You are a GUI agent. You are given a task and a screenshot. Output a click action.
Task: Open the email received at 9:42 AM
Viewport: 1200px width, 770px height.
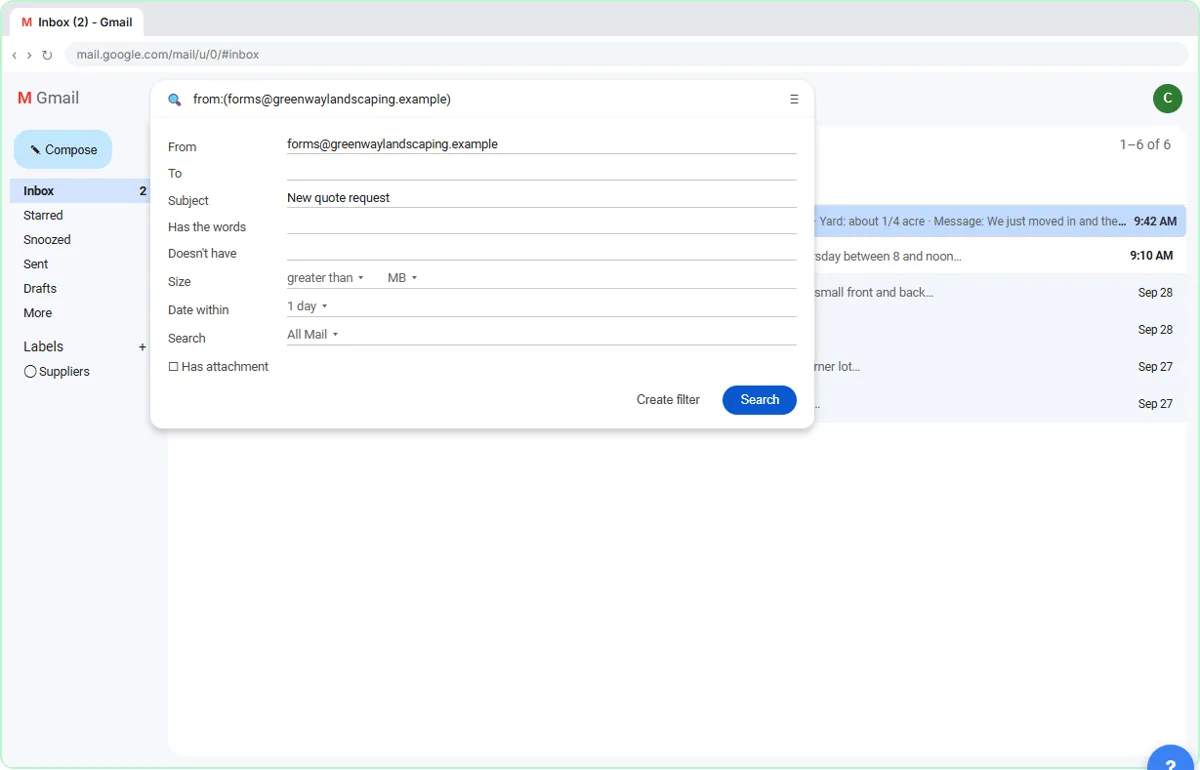point(1000,222)
